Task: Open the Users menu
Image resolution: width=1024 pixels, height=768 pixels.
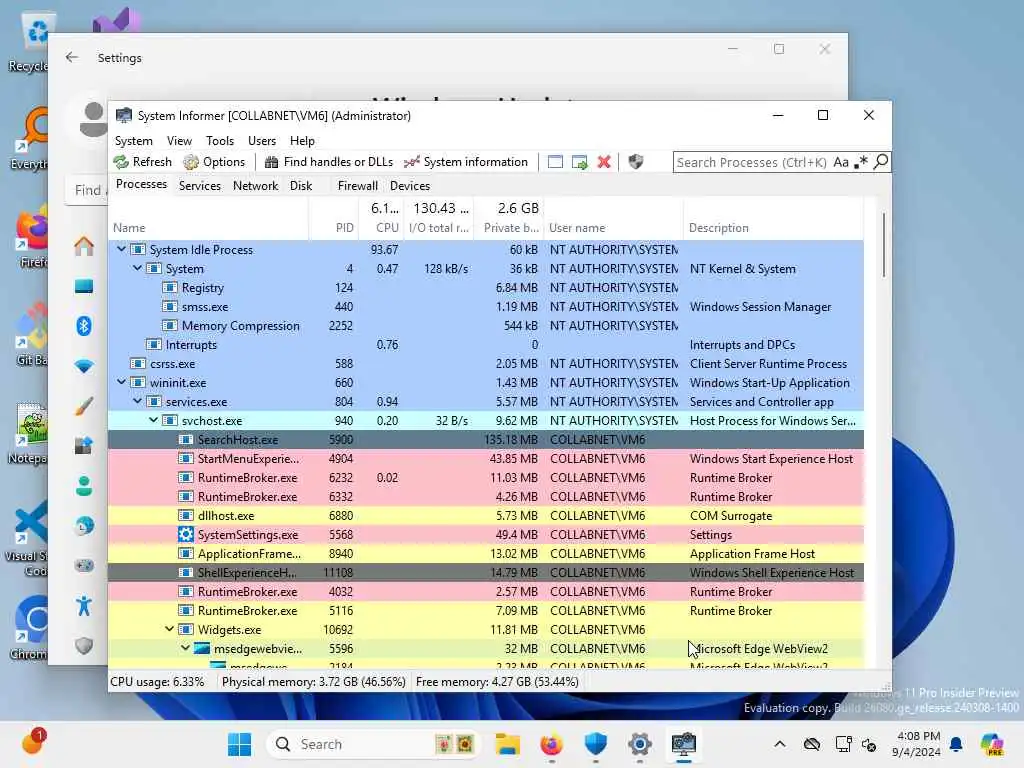Action: click(262, 141)
